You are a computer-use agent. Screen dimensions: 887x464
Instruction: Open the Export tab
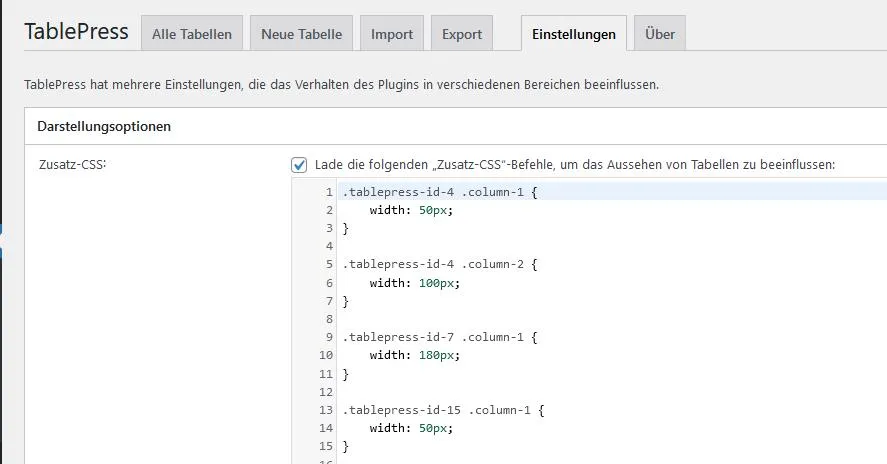coord(462,33)
